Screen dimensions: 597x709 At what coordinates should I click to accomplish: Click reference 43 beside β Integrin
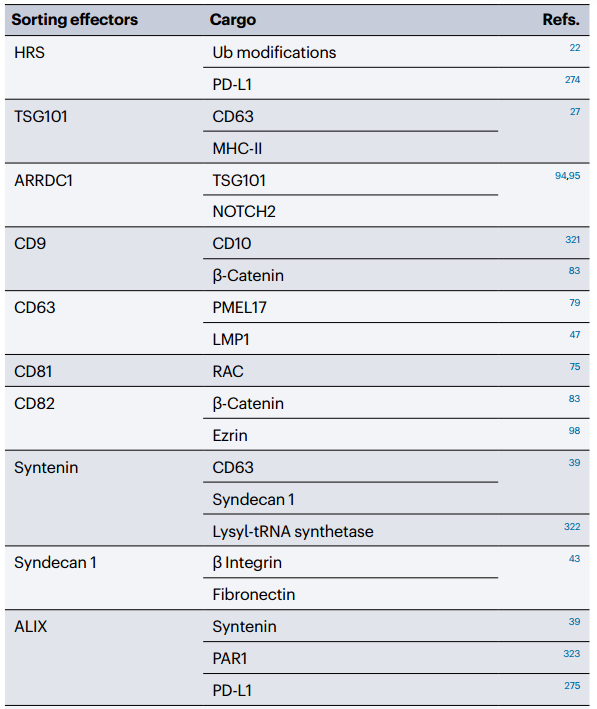click(574, 559)
